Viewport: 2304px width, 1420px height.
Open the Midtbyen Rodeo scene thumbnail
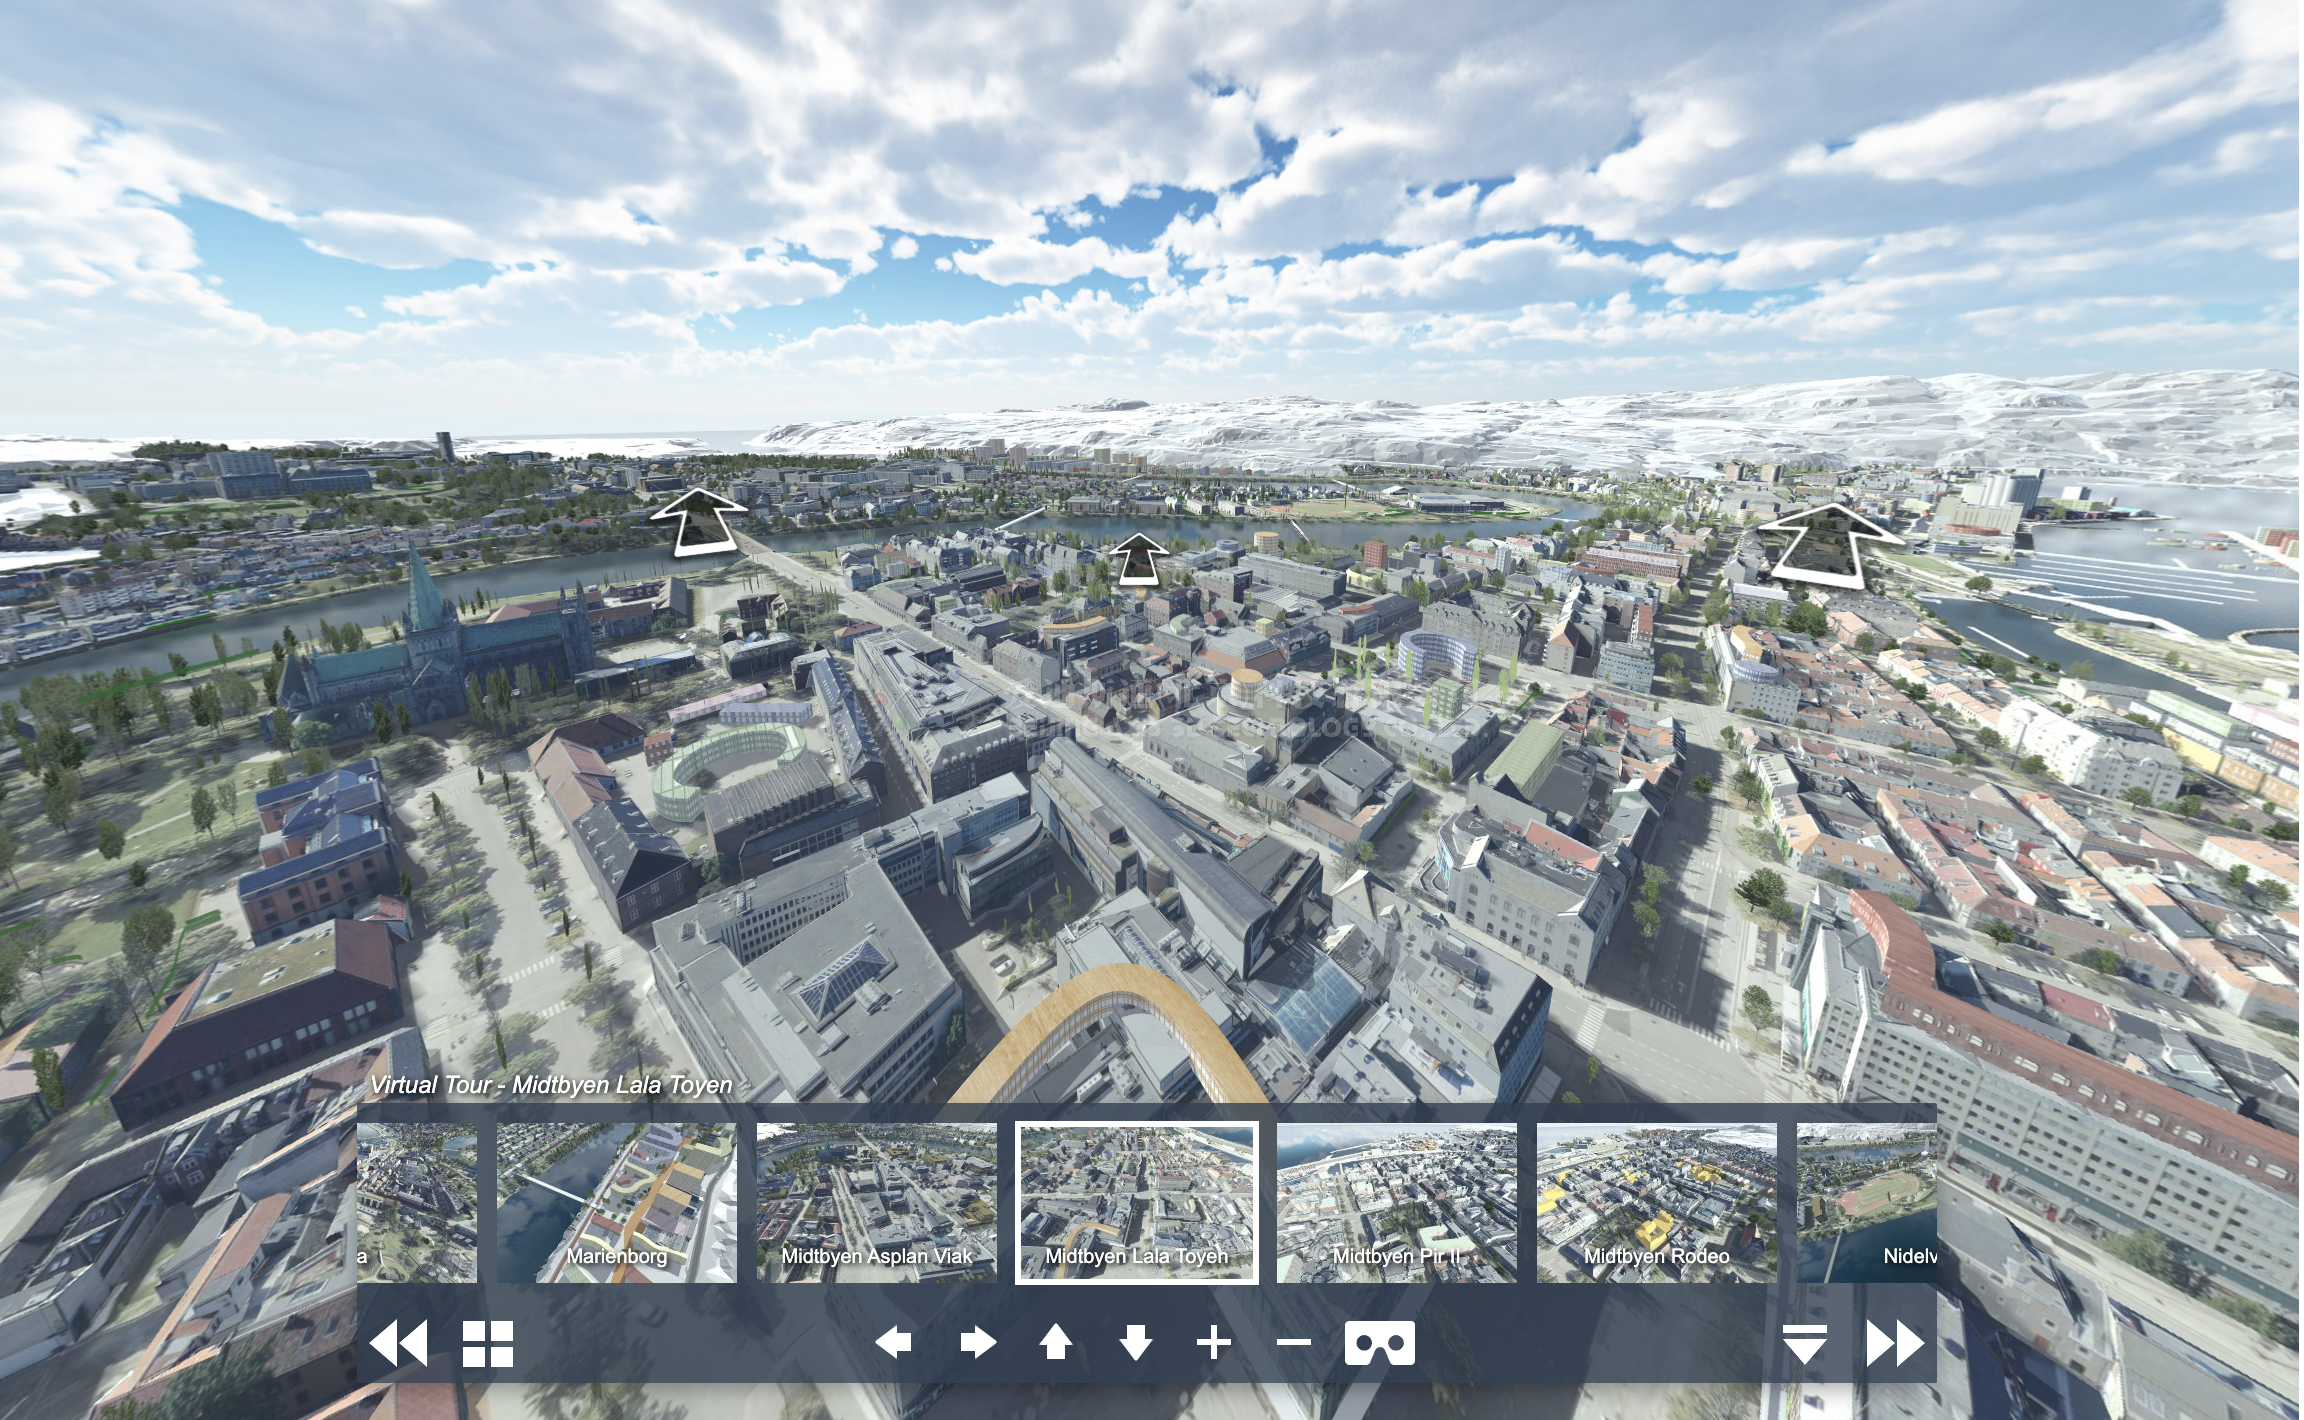pos(1657,1202)
